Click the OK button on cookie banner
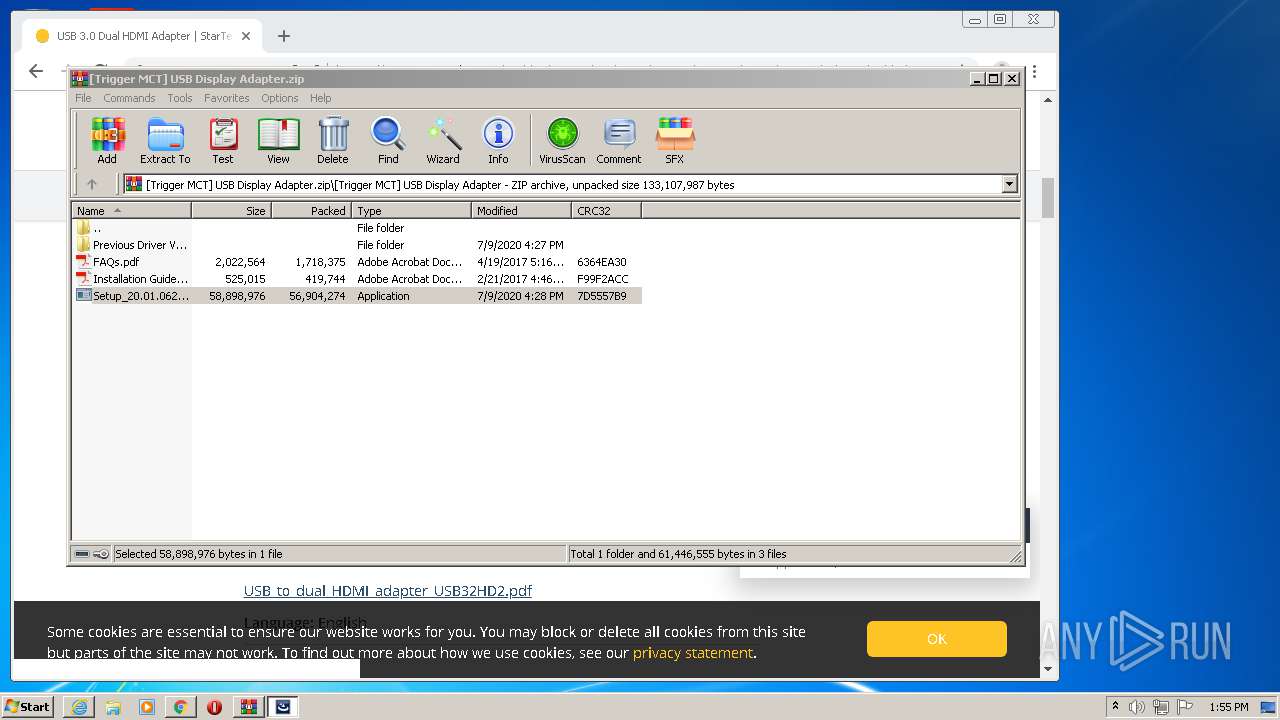Image resolution: width=1280 pixels, height=720 pixels. tap(937, 639)
